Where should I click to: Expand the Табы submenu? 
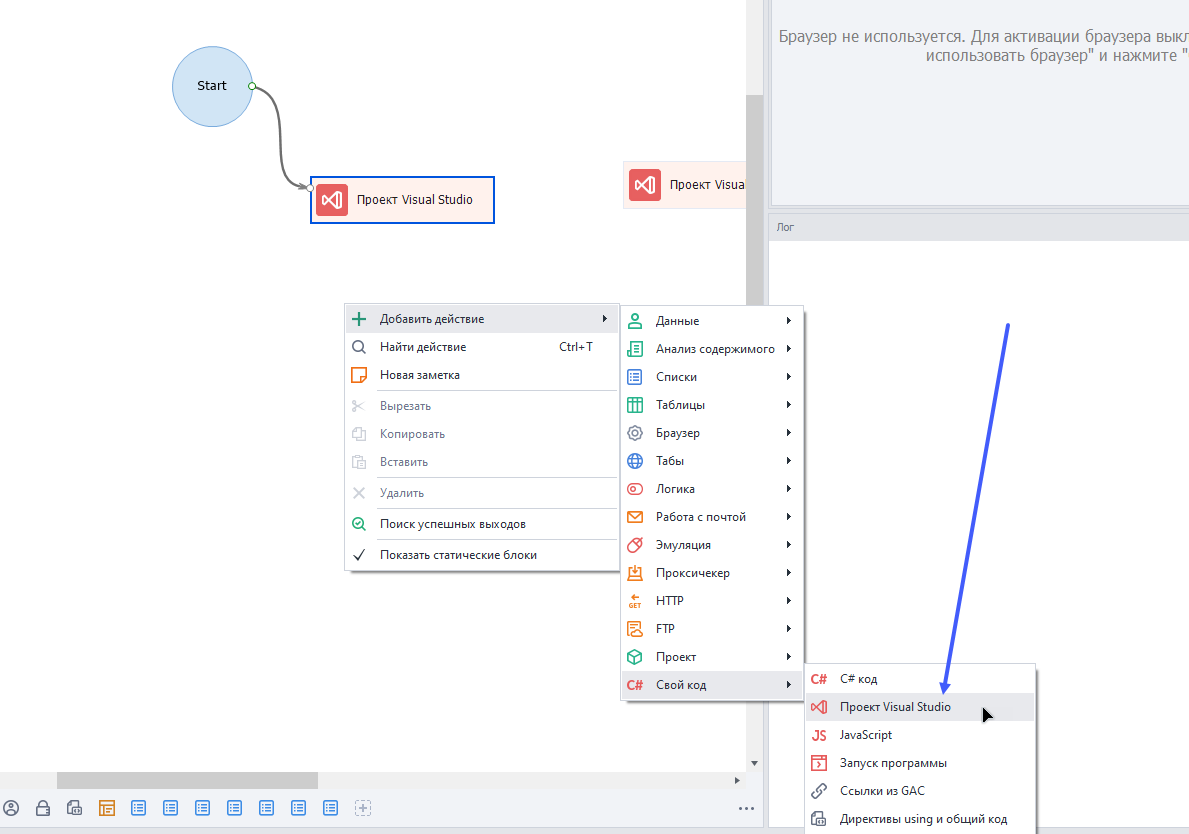711,461
